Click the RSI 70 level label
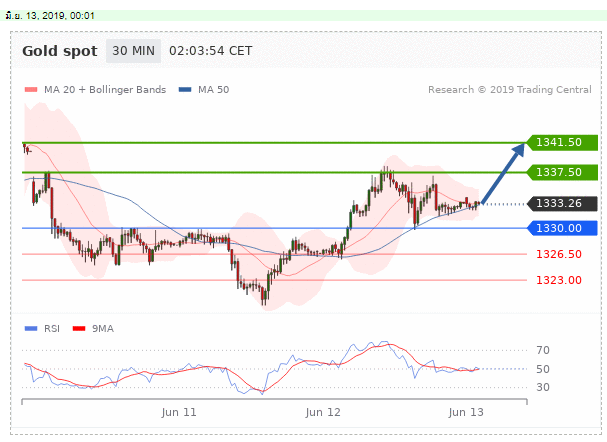This screenshot has height=442, width=607. (x=543, y=350)
